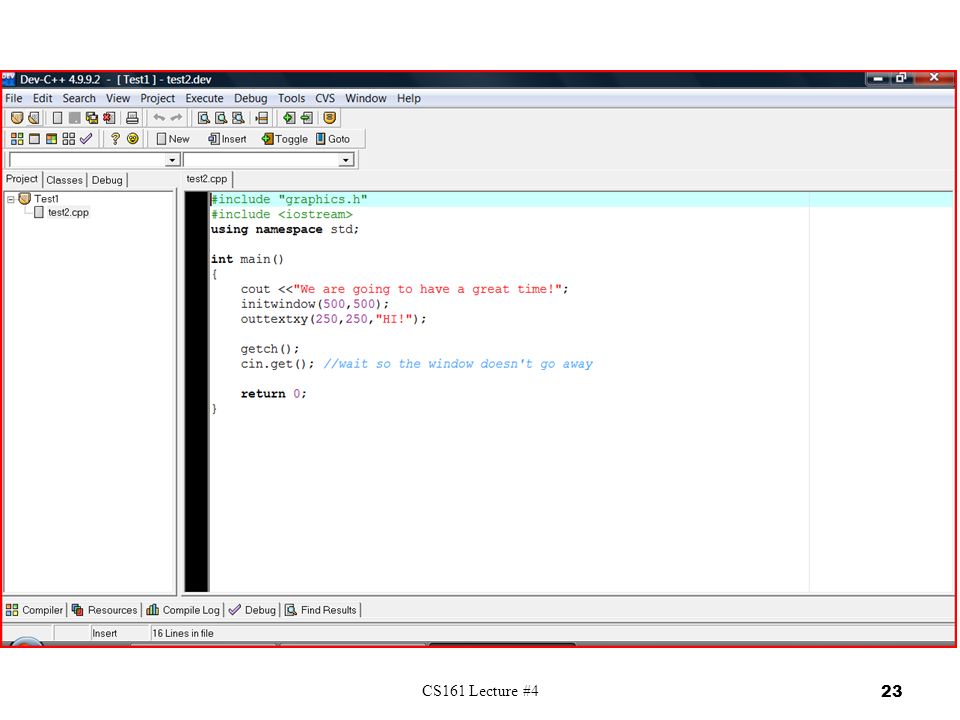Viewport: 960px width, 720px height.
Task: Open the CVS menu
Action: coord(325,98)
